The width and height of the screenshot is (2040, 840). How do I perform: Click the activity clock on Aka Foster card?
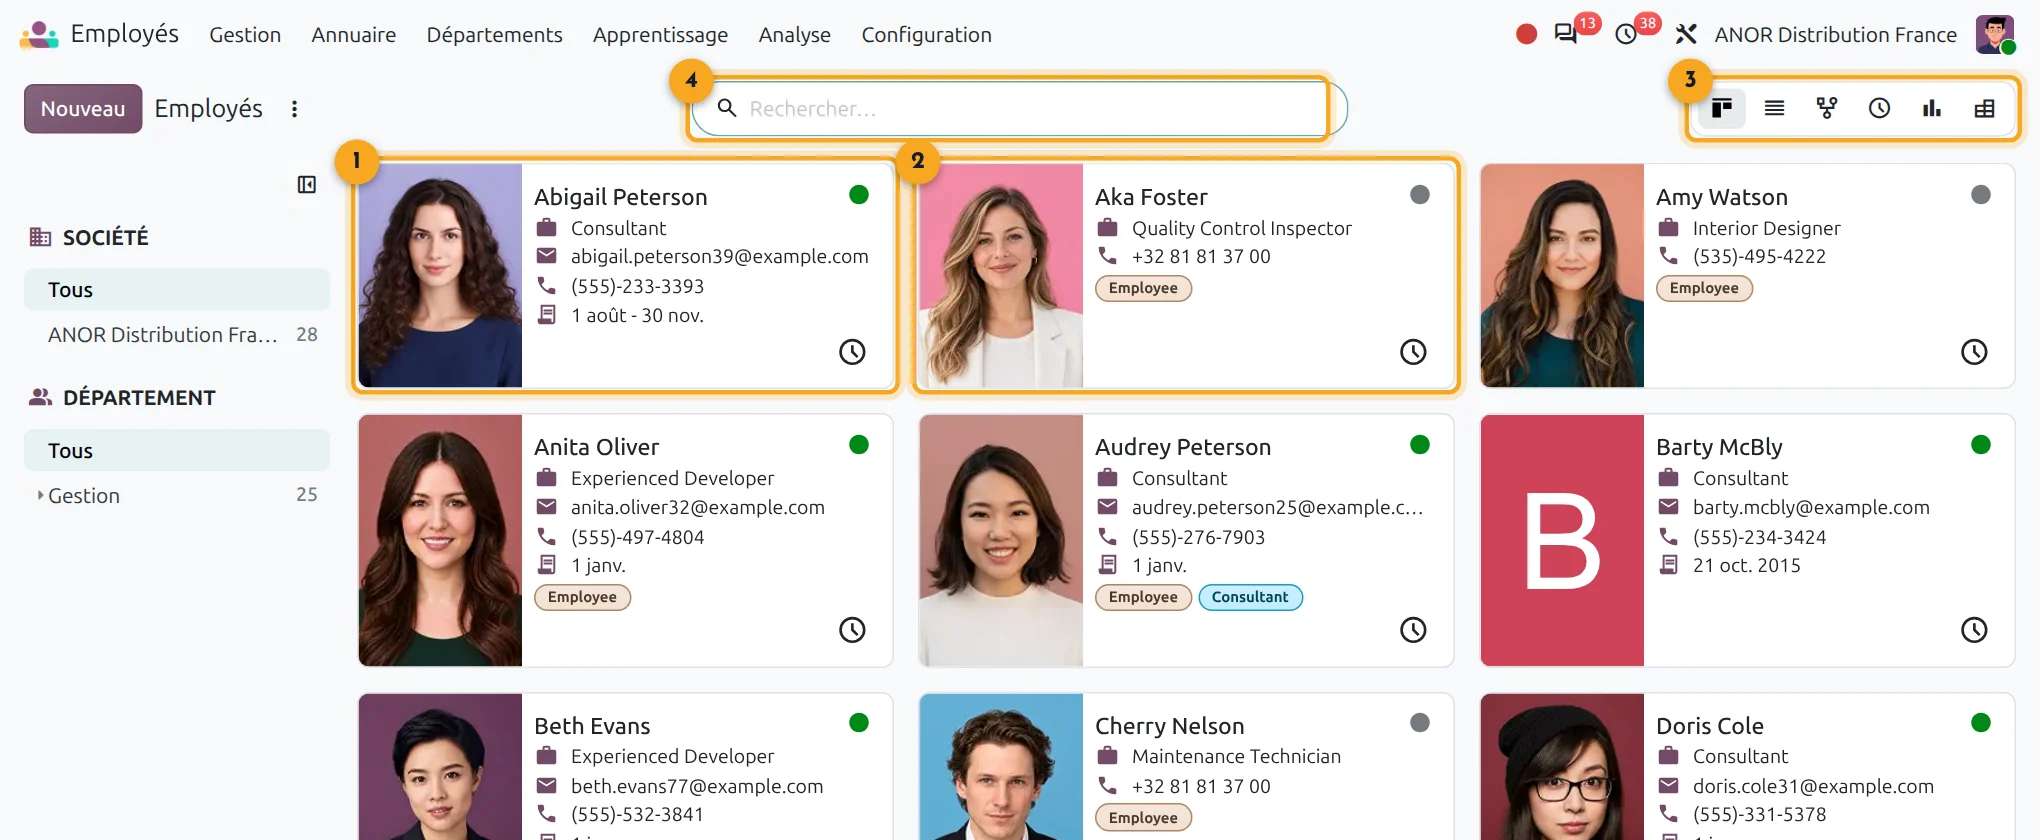(1413, 352)
